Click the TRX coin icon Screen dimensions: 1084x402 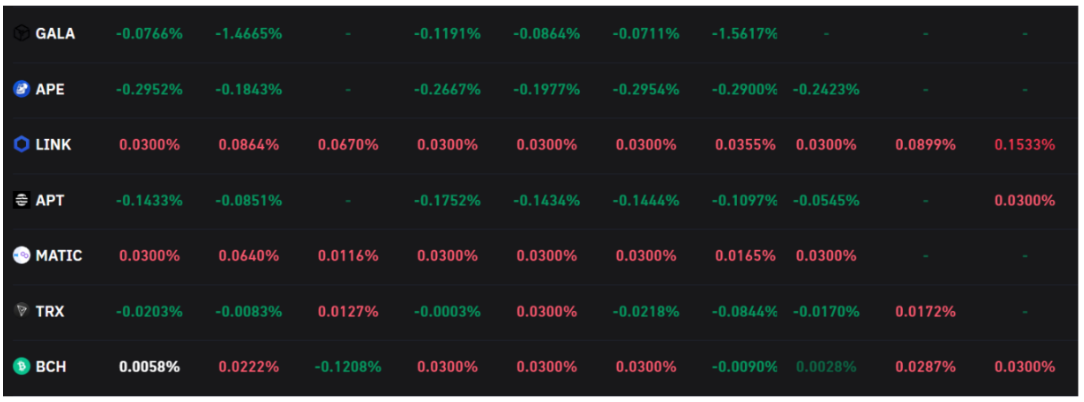tap(21, 311)
